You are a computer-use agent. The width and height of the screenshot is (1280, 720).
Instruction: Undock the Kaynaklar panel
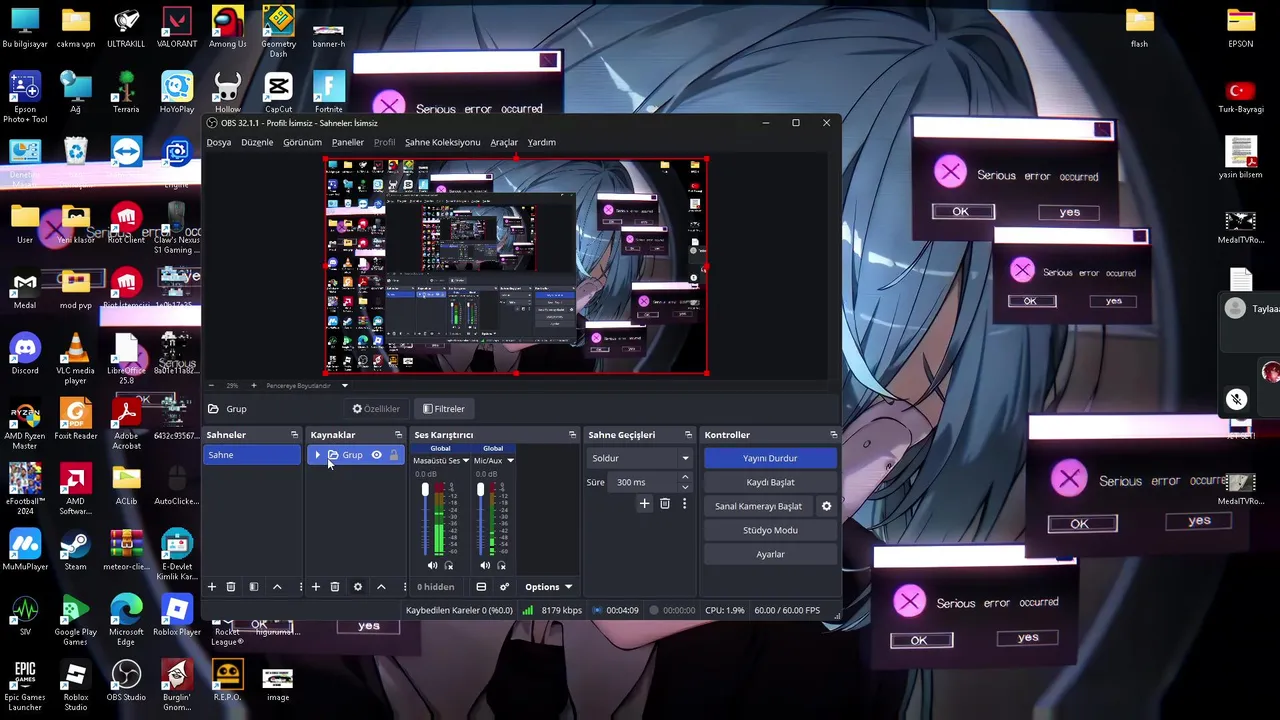(398, 435)
